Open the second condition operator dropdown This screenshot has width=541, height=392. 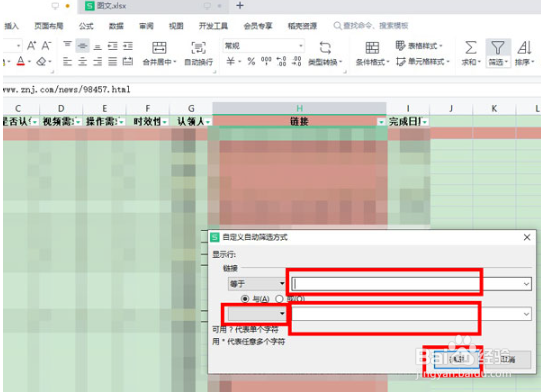click(257, 313)
